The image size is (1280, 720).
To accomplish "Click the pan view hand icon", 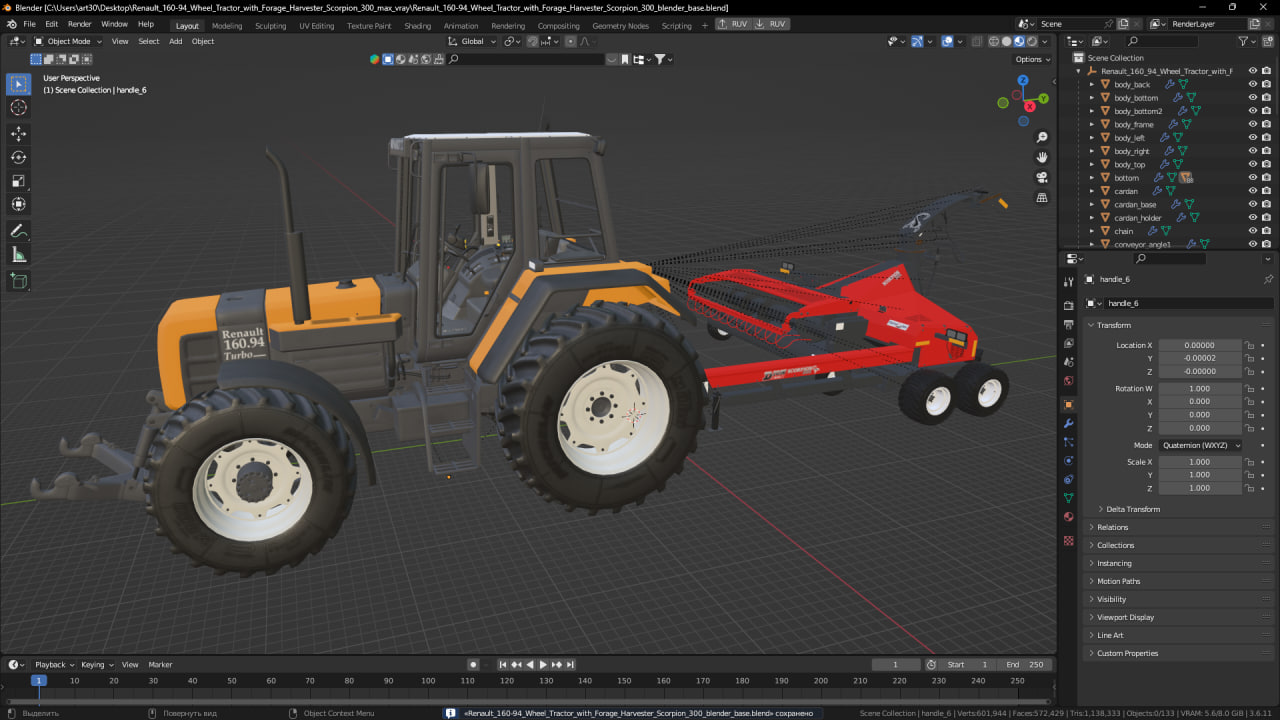I will click(1042, 157).
